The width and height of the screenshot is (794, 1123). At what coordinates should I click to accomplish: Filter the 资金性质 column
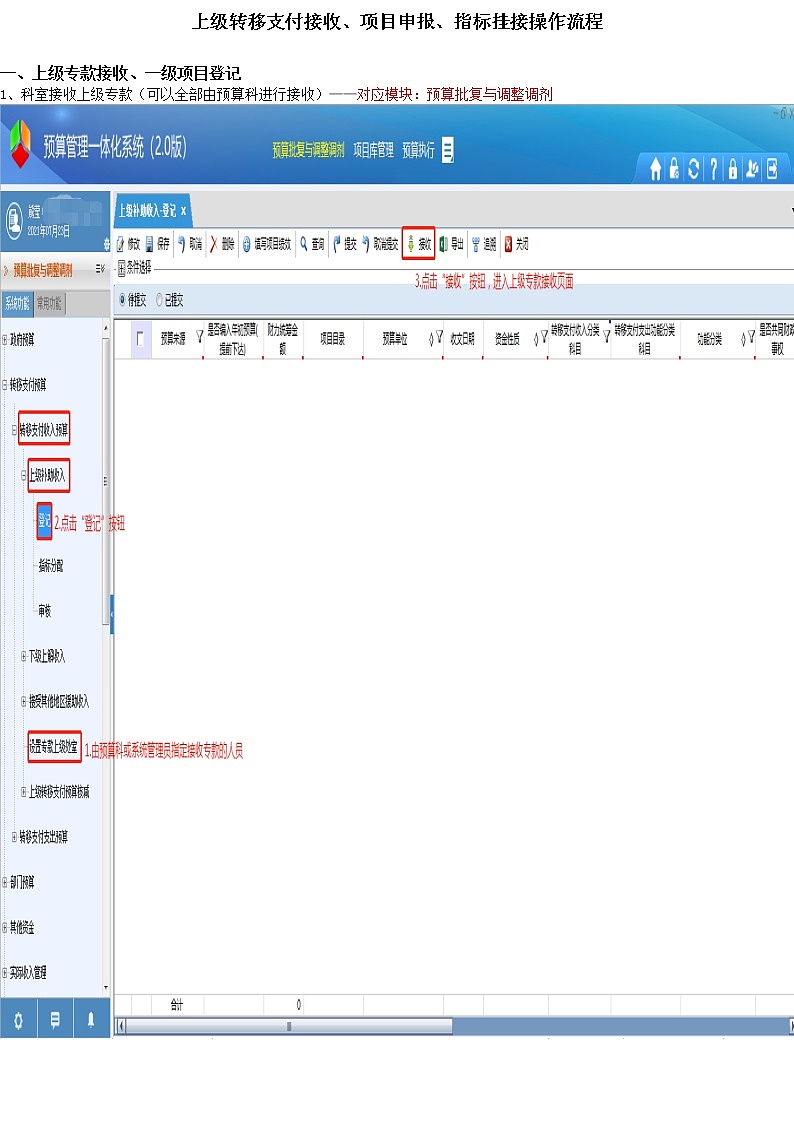(x=544, y=336)
